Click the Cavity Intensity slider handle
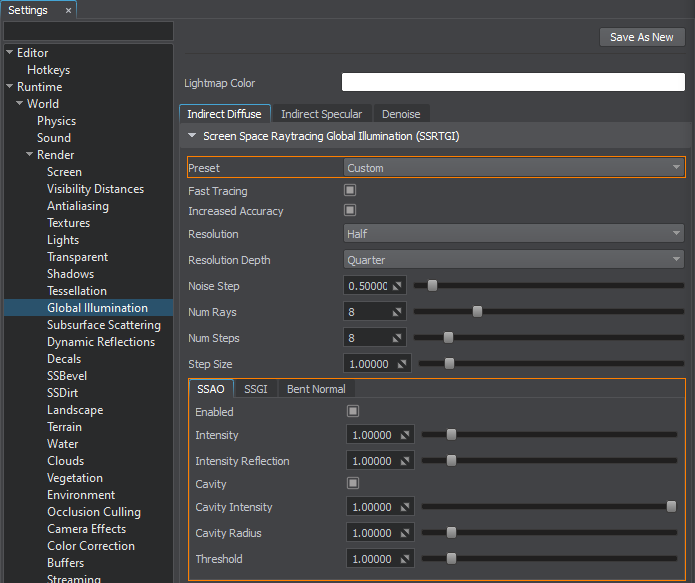The image size is (695, 583). (671, 507)
